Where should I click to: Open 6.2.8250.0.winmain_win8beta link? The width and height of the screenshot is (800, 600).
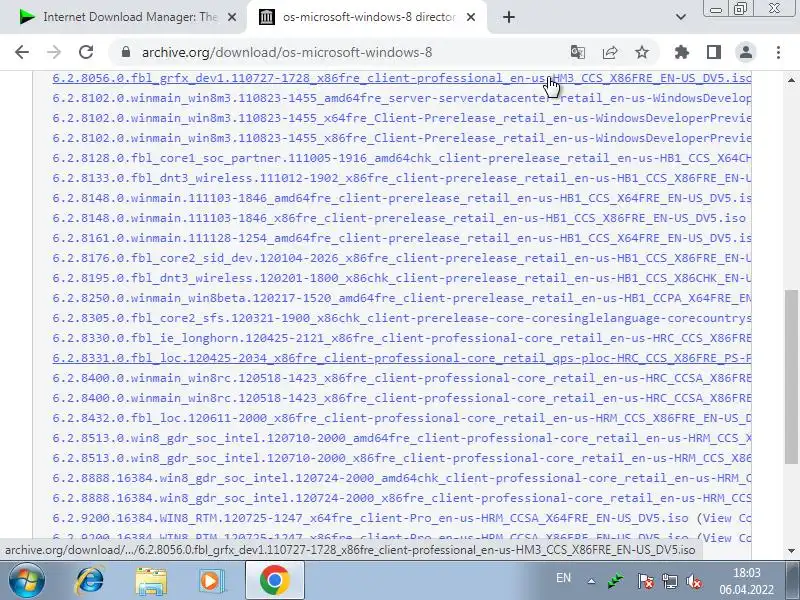(x=402, y=298)
